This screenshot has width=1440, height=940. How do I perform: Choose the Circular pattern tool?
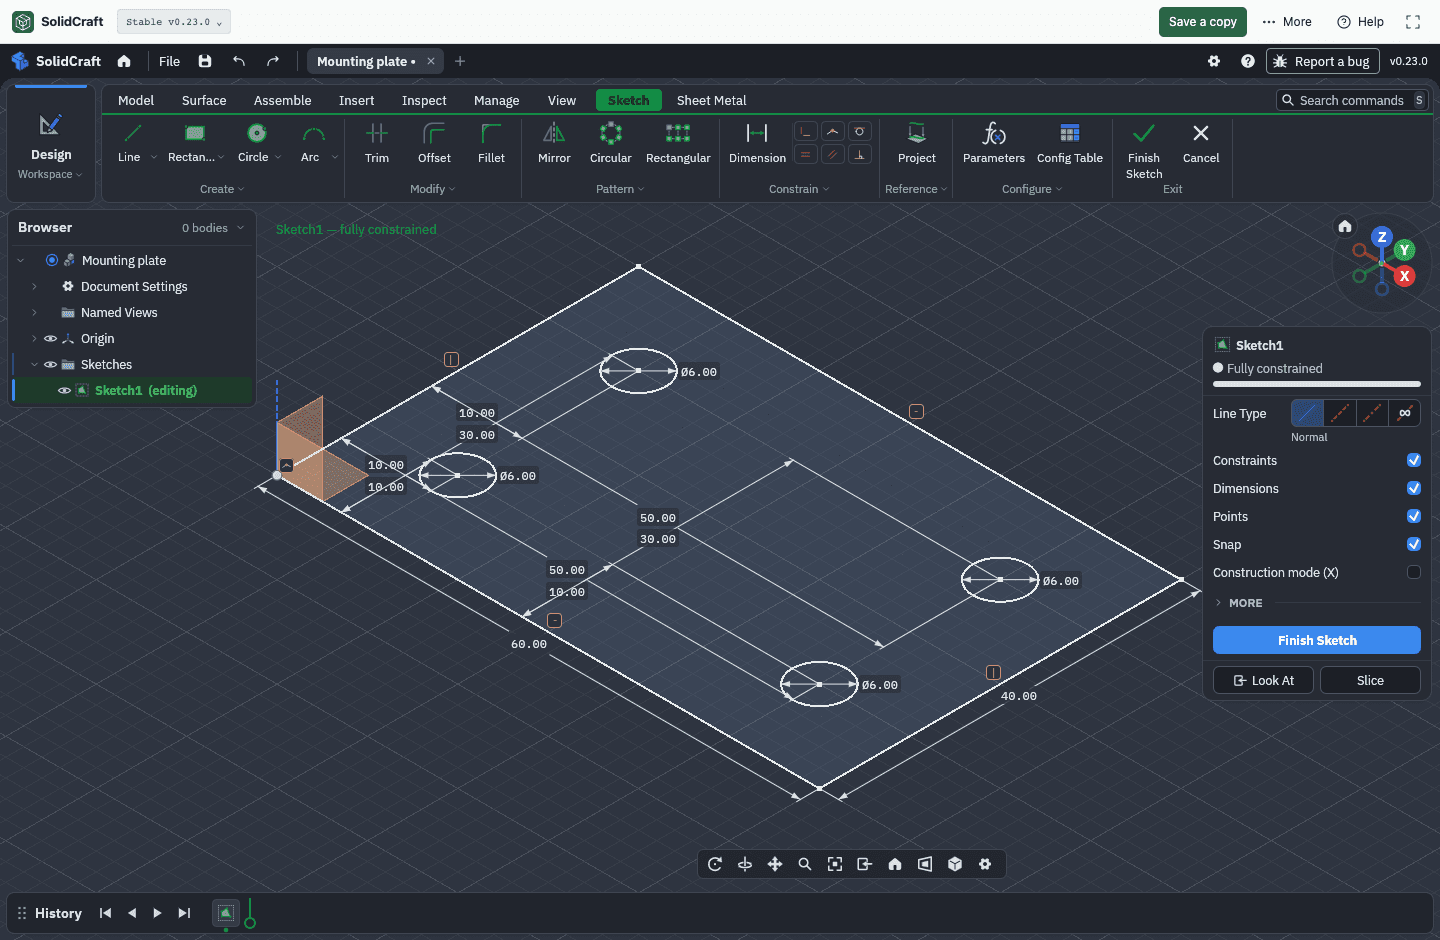click(x=611, y=142)
